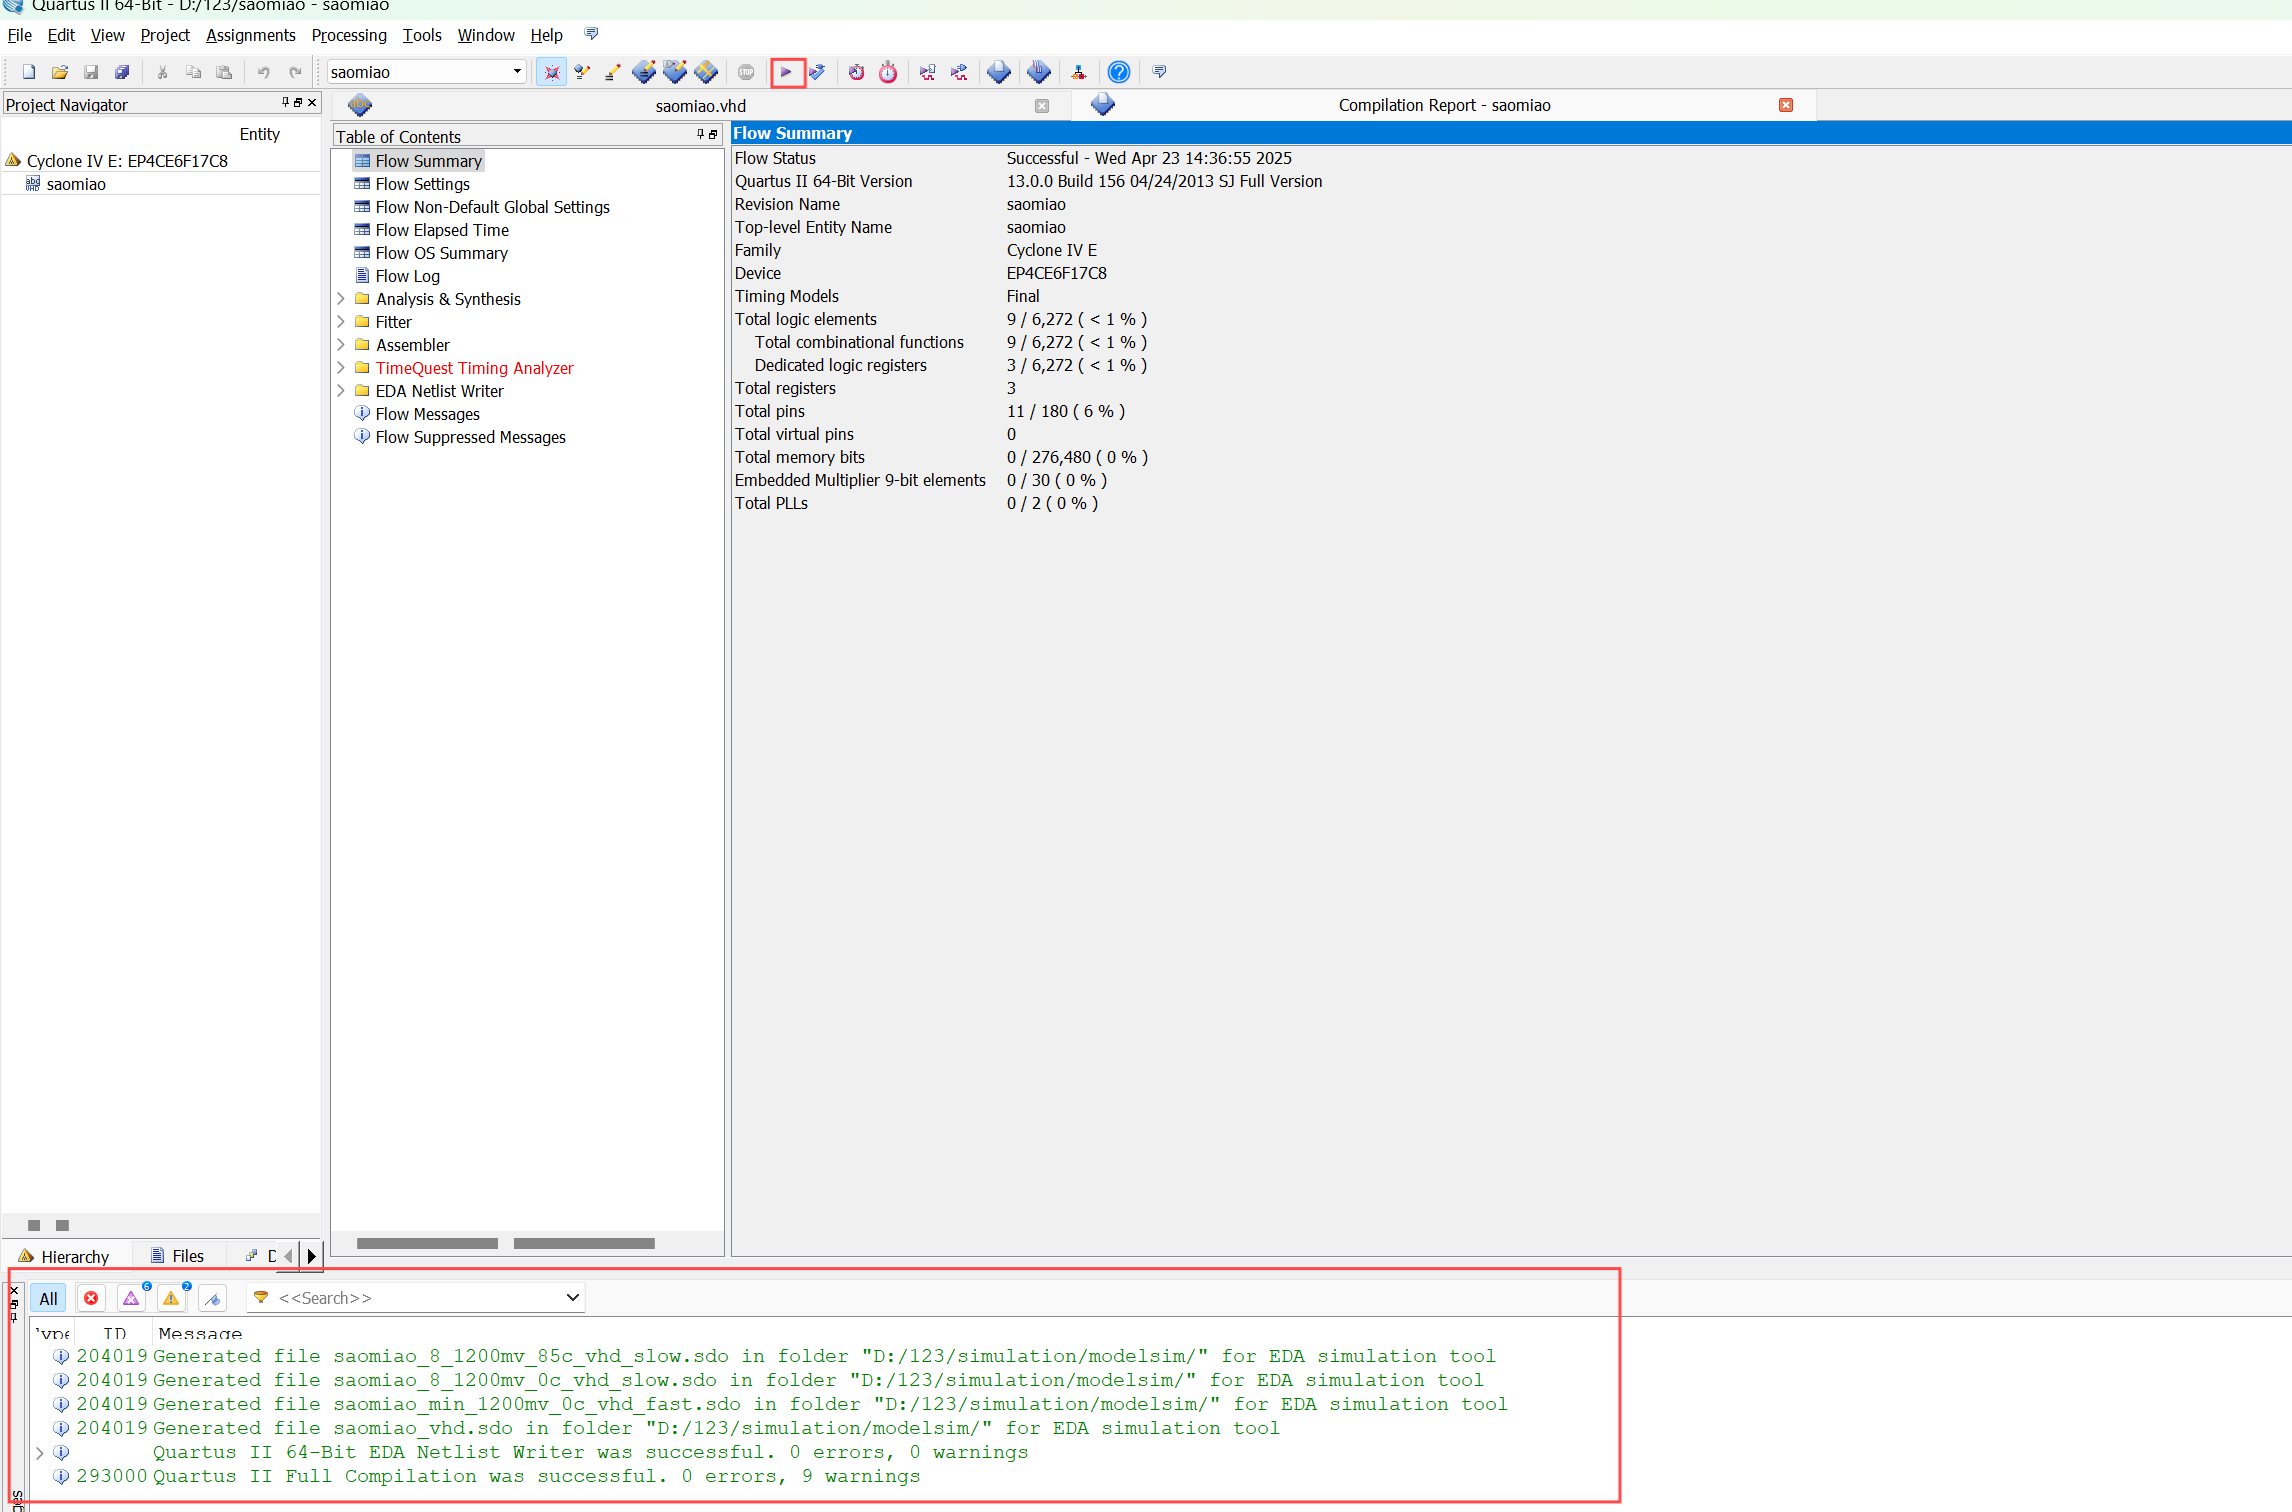2292x1512 pixels.
Task: Toggle the error messages filter
Action: (91, 1298)
